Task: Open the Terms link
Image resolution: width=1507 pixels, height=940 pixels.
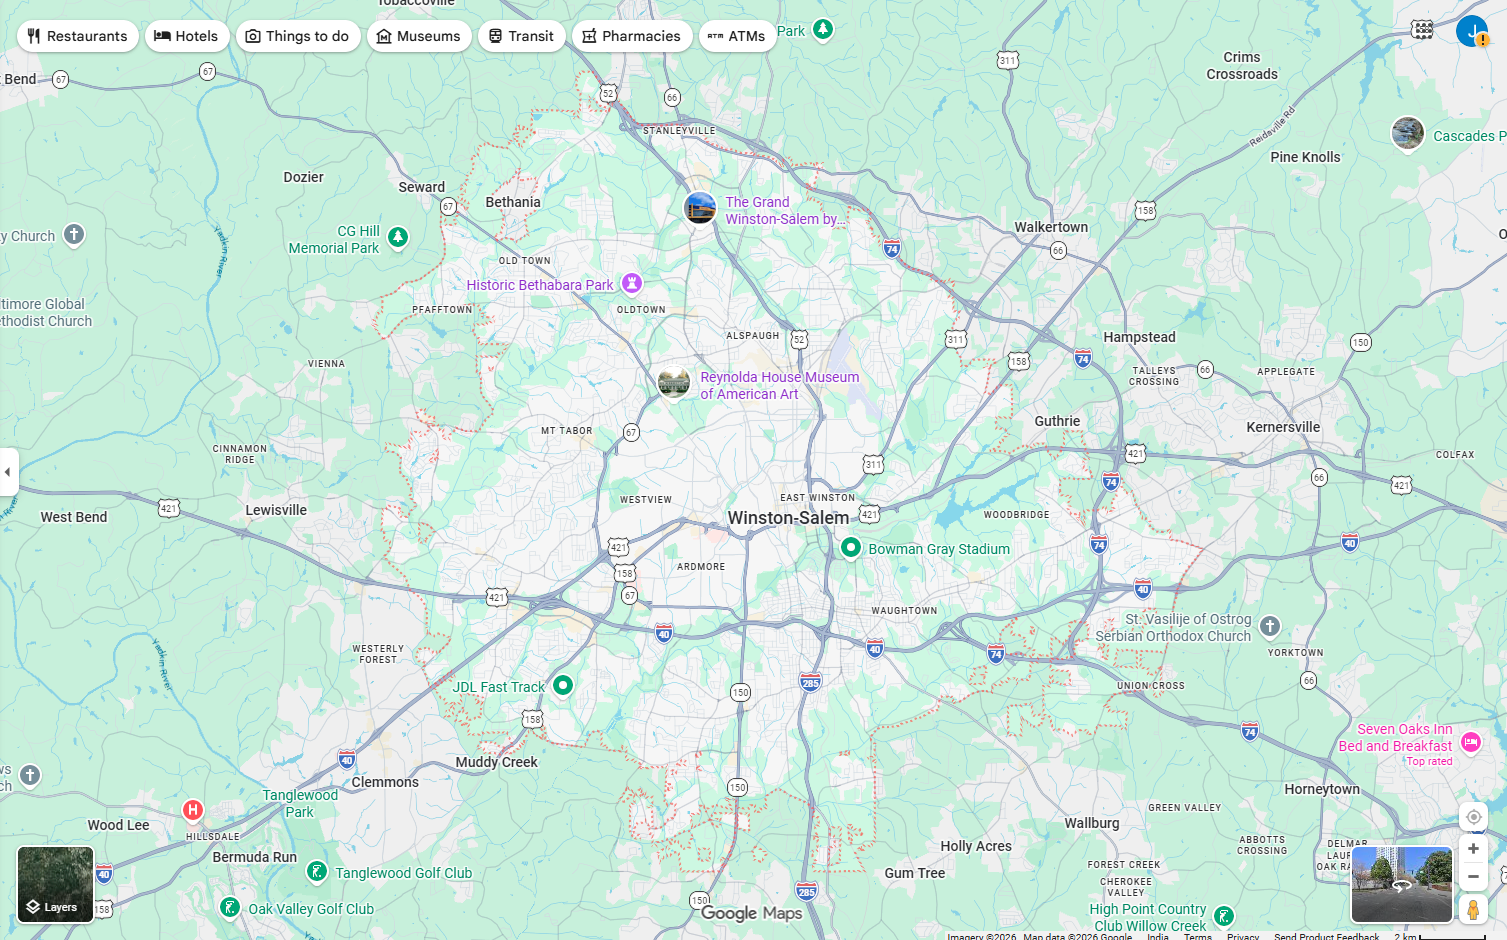Action: point(1196,936)
